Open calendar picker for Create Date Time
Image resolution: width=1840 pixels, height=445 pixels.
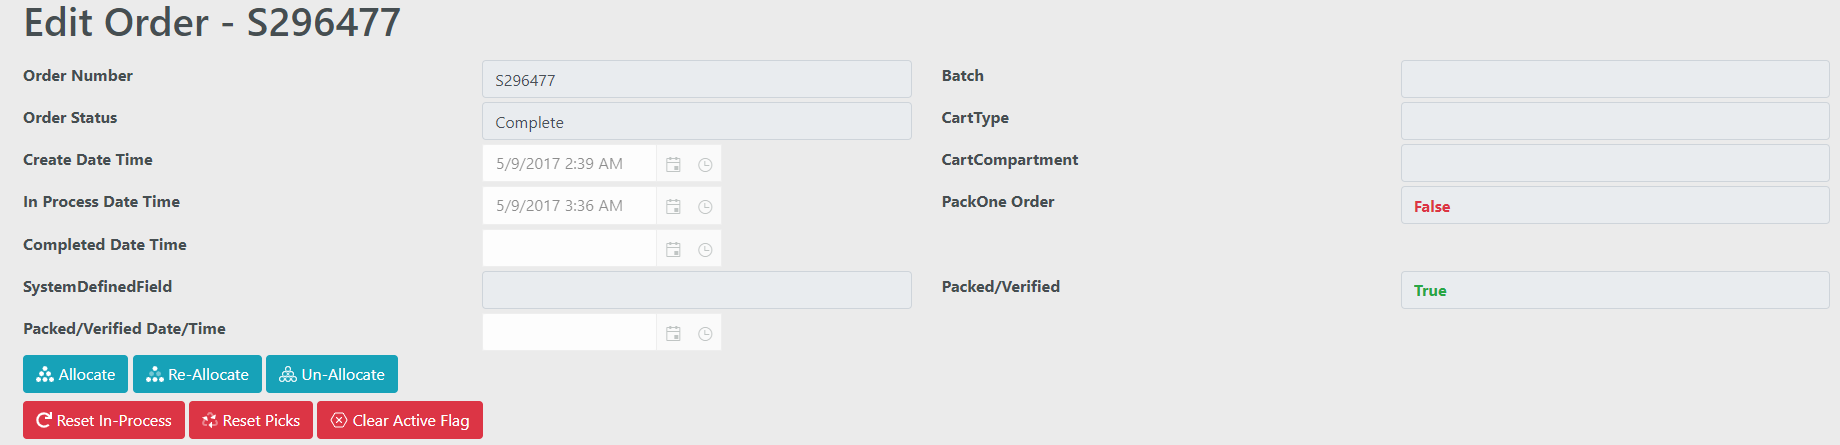coord(673,164)
